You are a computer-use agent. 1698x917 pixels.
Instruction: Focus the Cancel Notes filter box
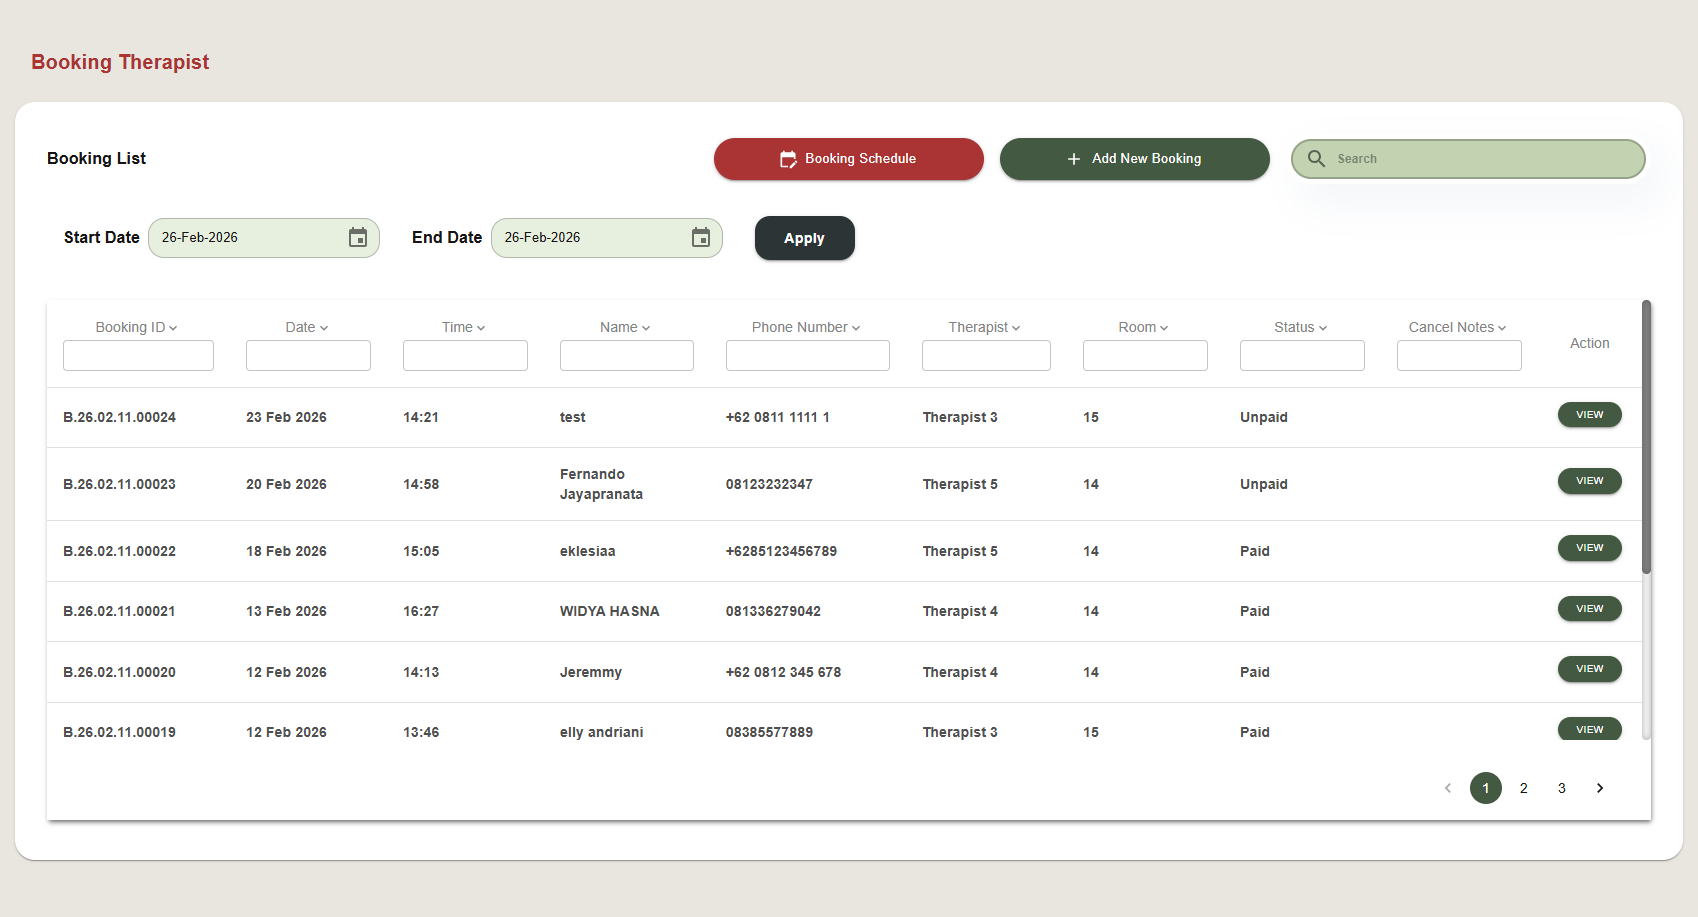1459,355
